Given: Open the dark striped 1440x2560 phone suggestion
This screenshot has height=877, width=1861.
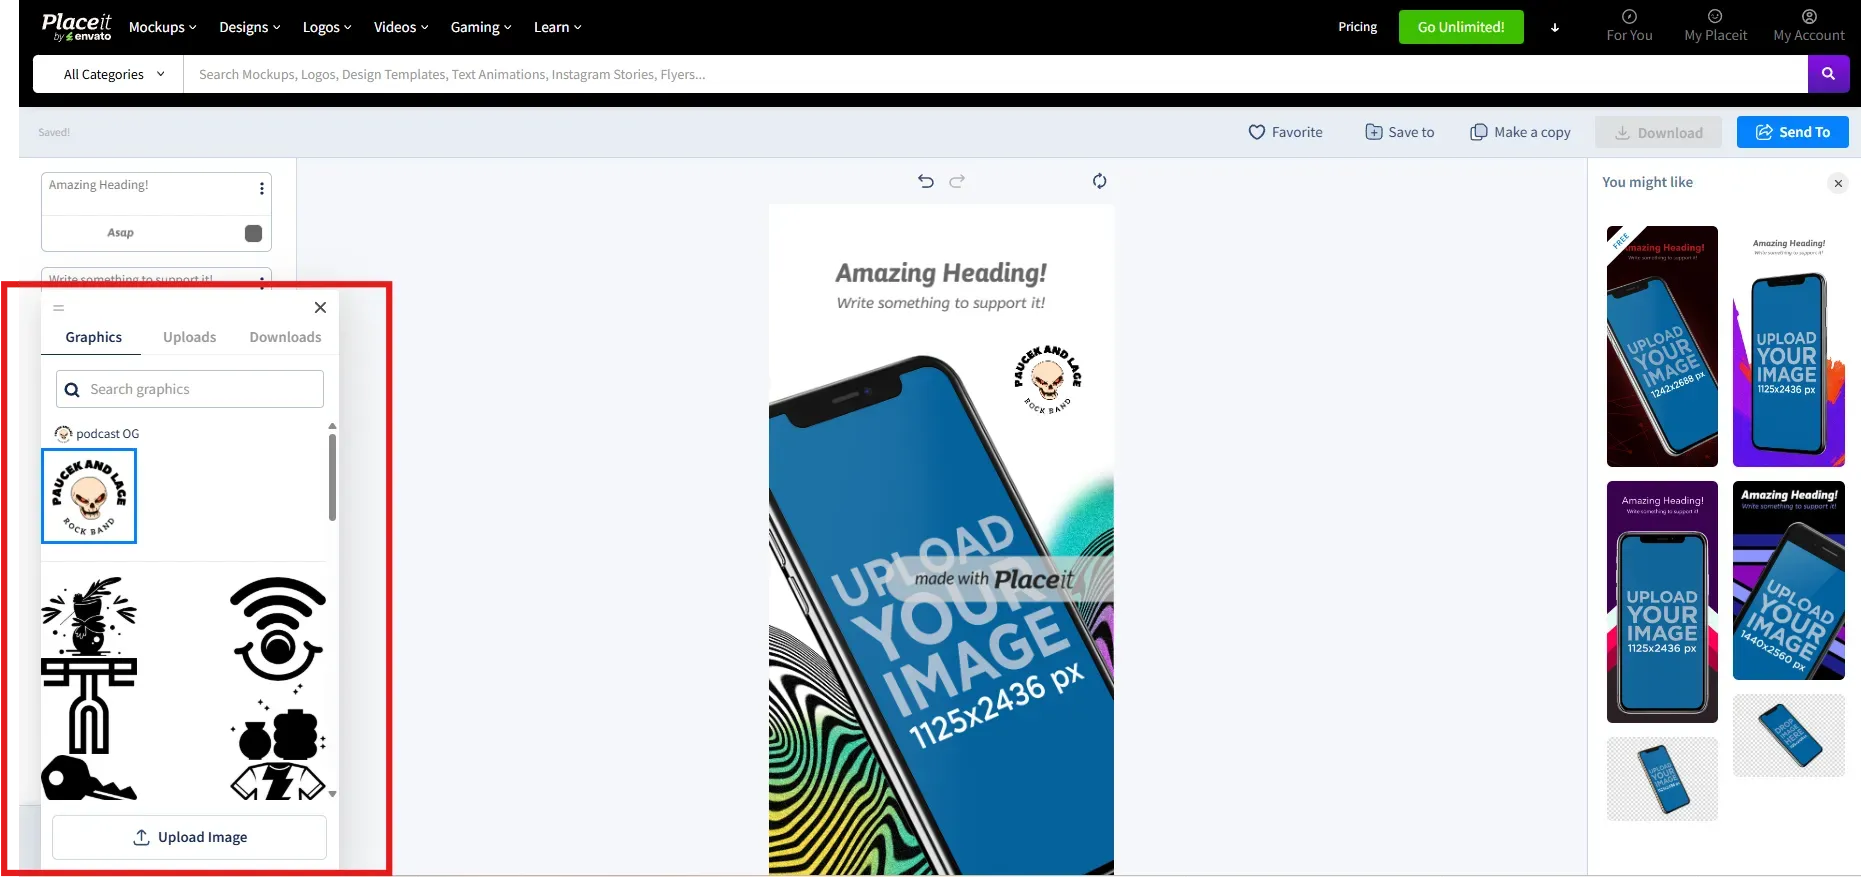Looking at the screenshot, I should coord(1789,581).
